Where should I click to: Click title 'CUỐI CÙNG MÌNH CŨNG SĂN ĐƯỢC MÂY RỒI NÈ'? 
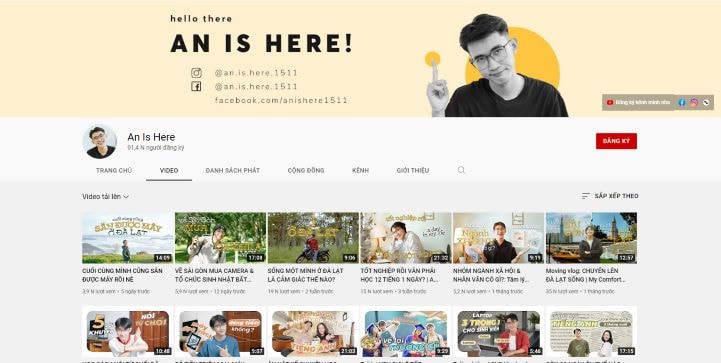pyautogui.click(x=122, y=275)
